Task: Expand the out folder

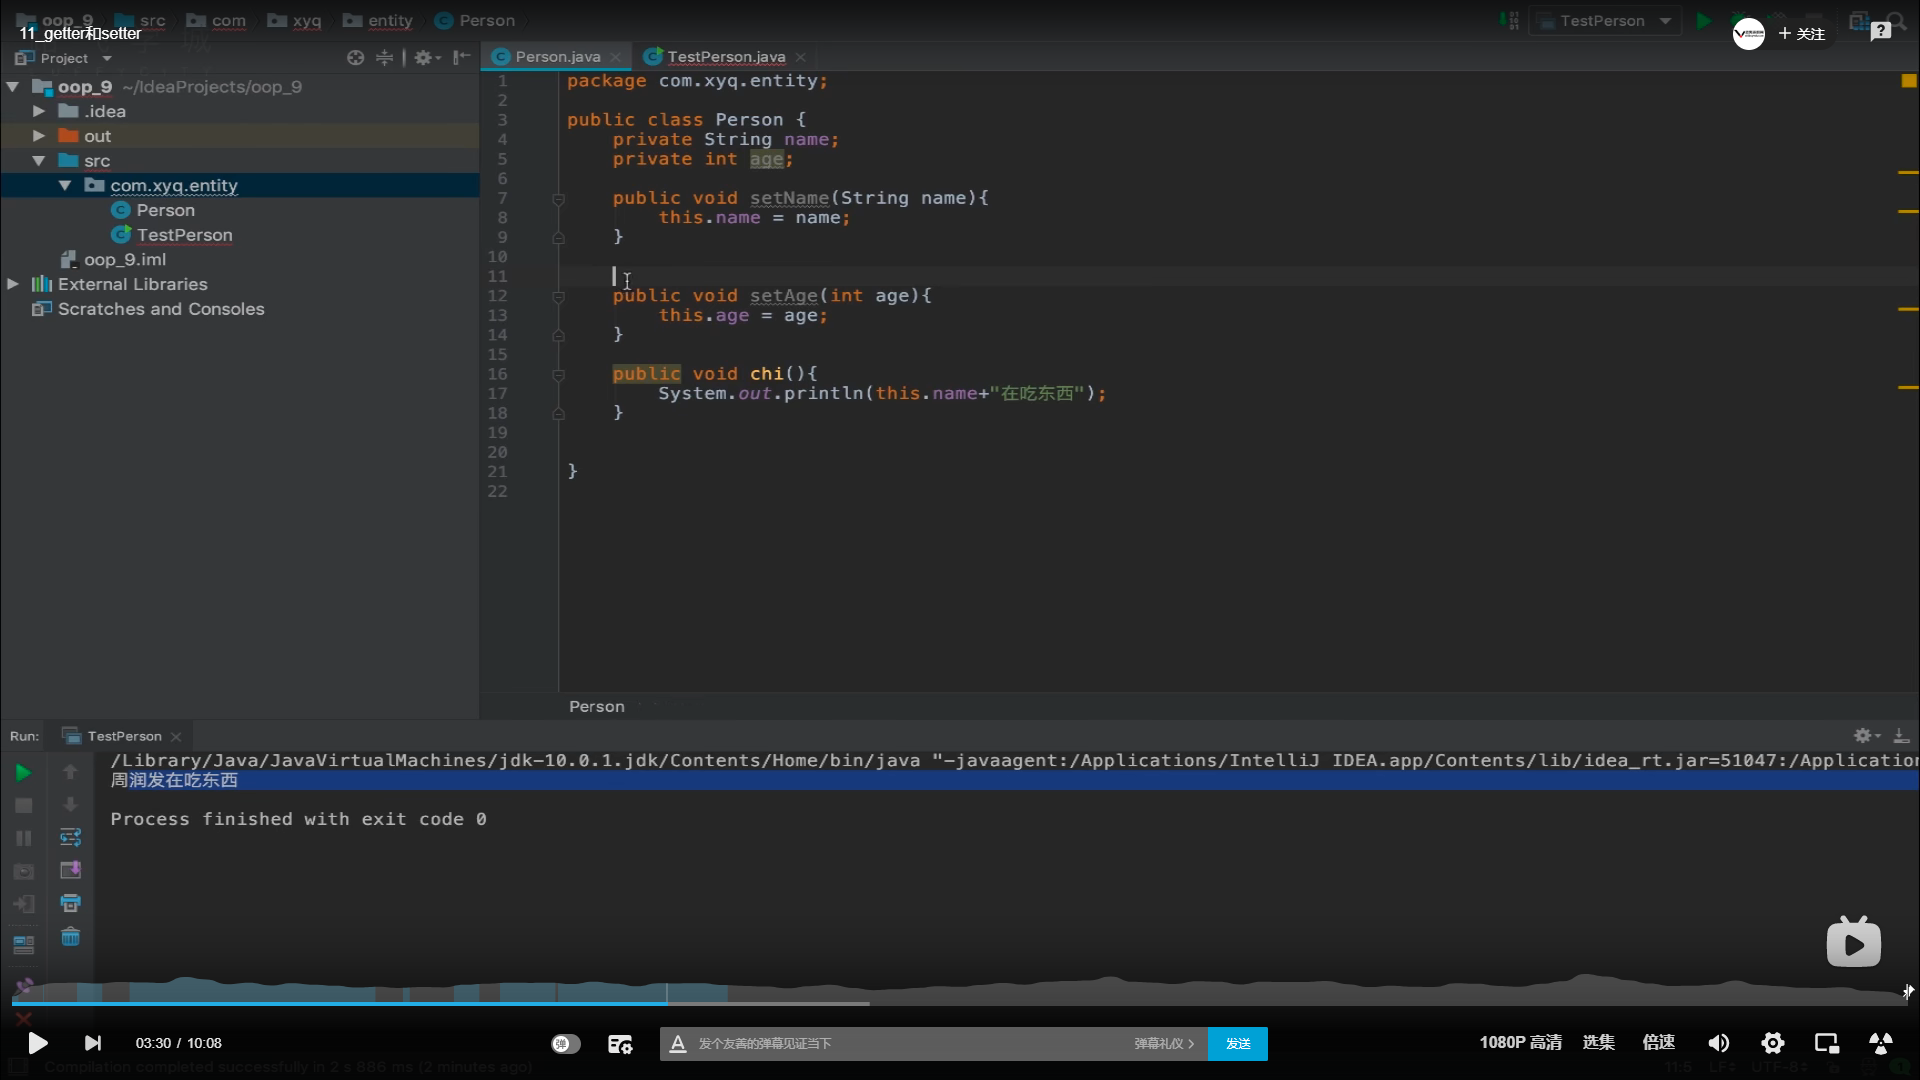Action: 39,136
